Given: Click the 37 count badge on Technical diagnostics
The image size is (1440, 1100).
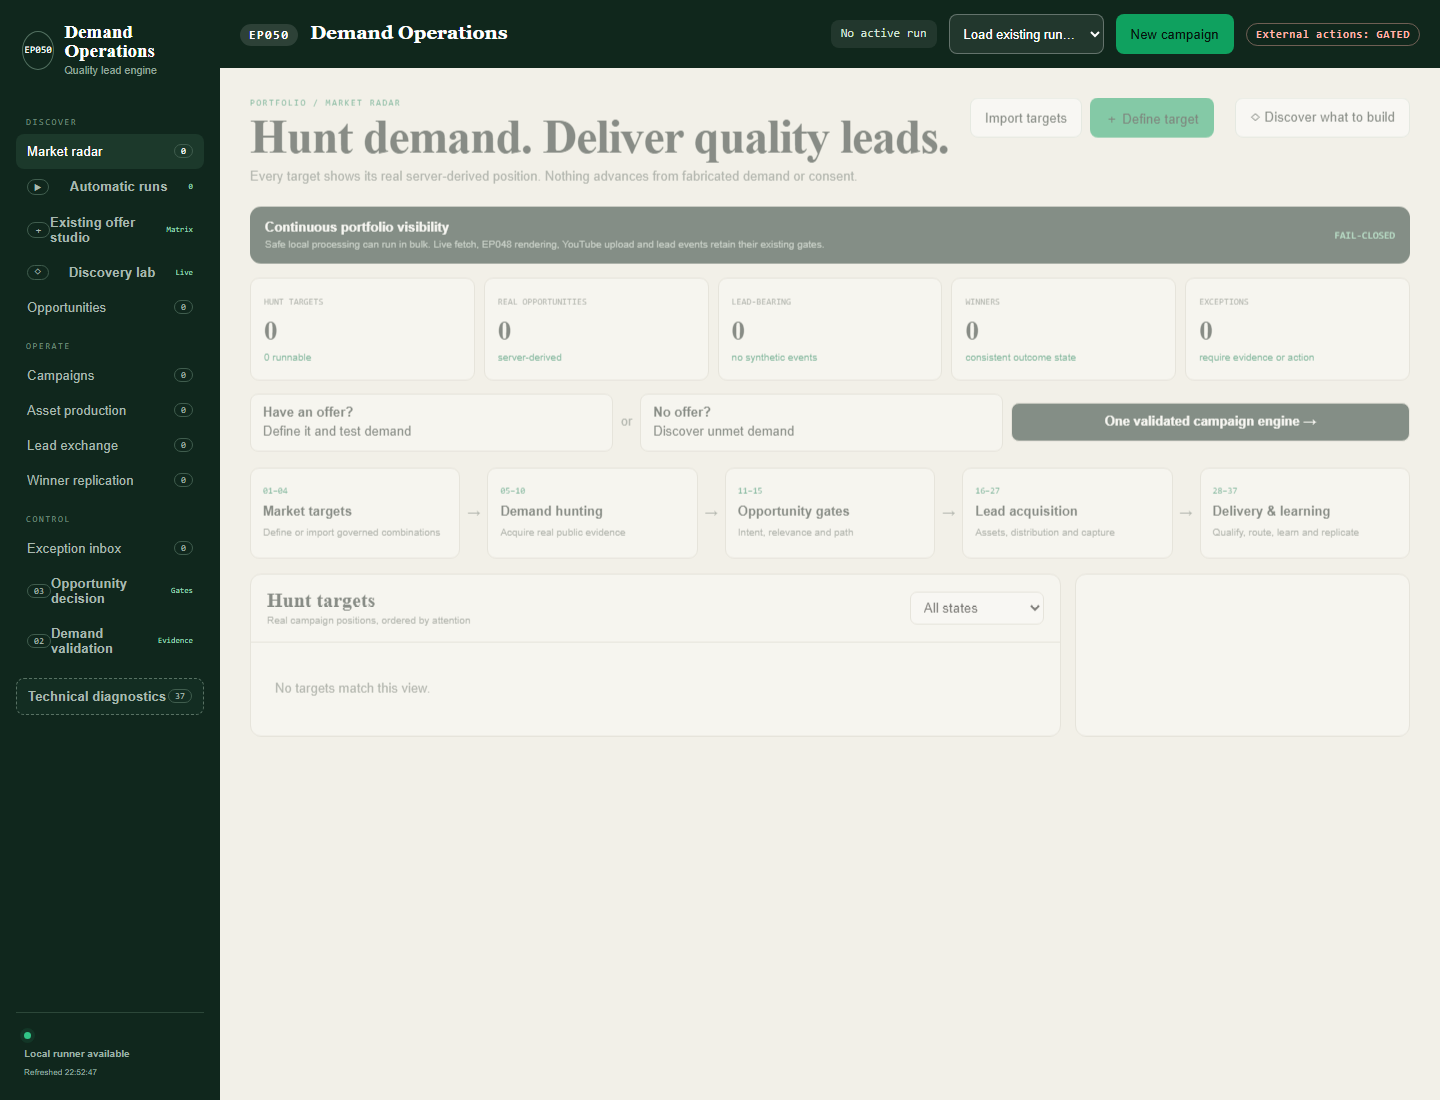Looking at the screenshot, I should 180,697.
